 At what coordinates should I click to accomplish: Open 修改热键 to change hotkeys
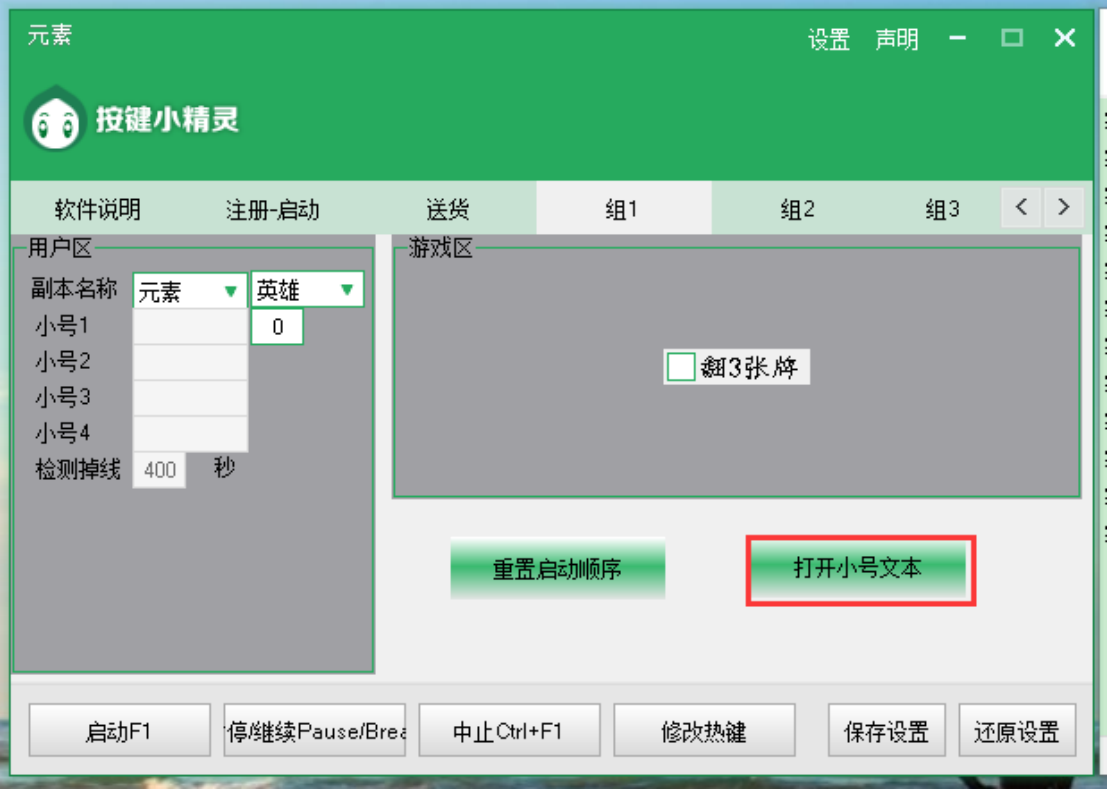click(x=703, y=731)
